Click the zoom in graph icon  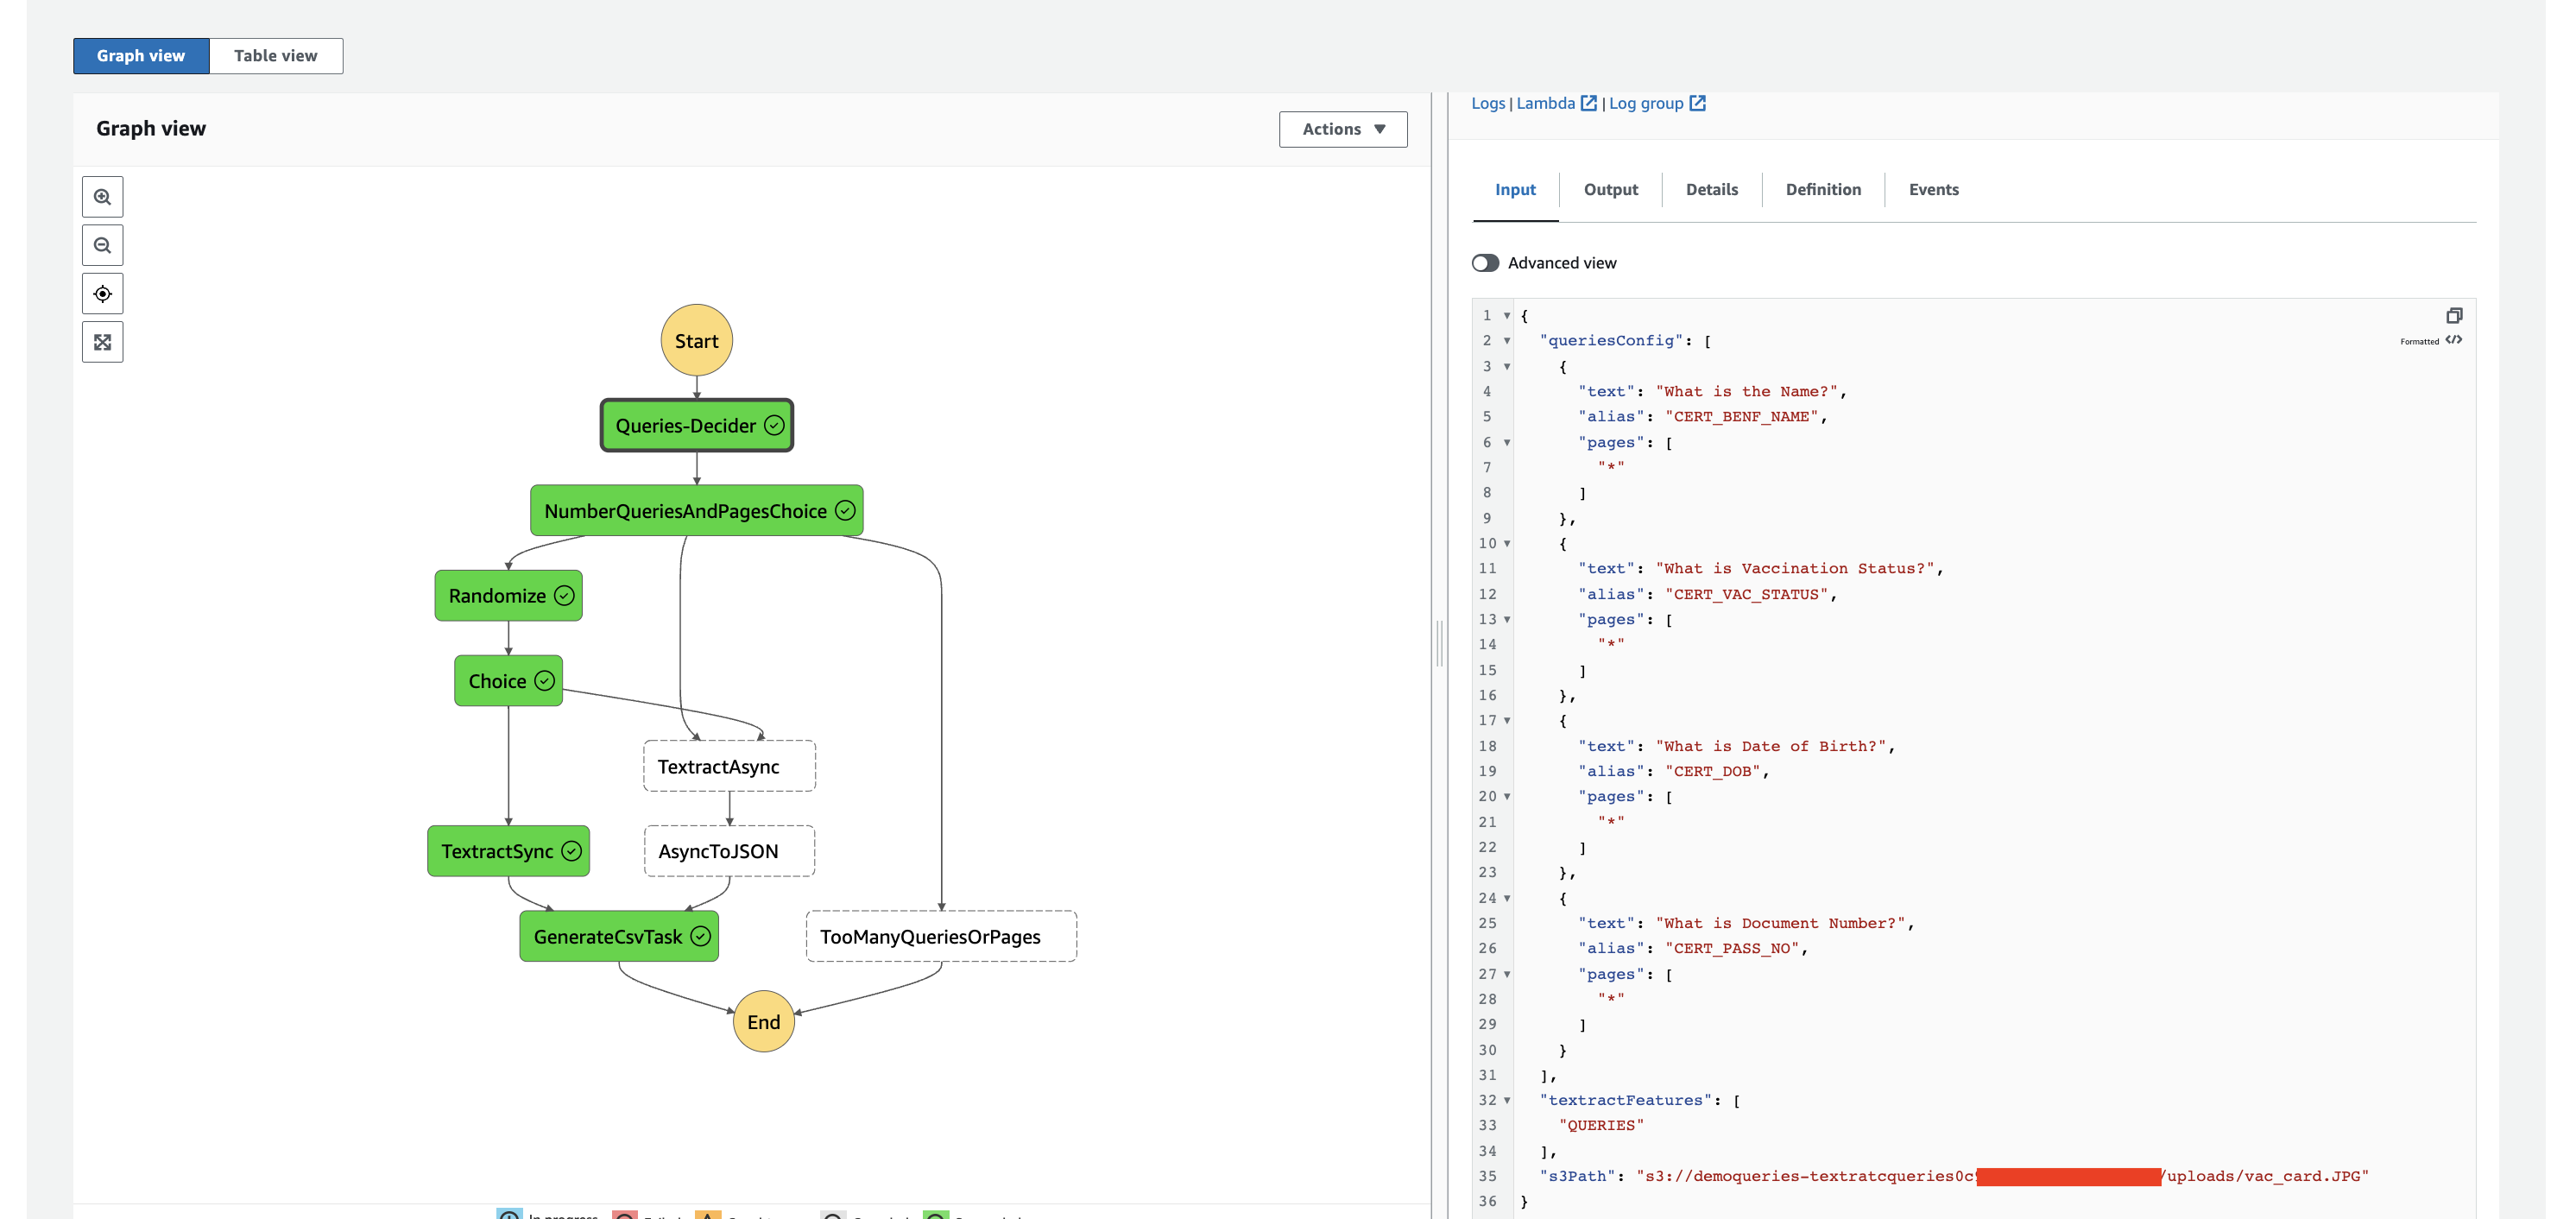coord(102,197)
